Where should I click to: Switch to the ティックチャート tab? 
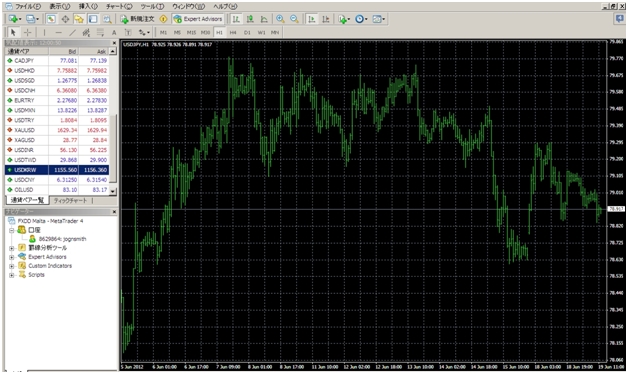click(70, 200)
